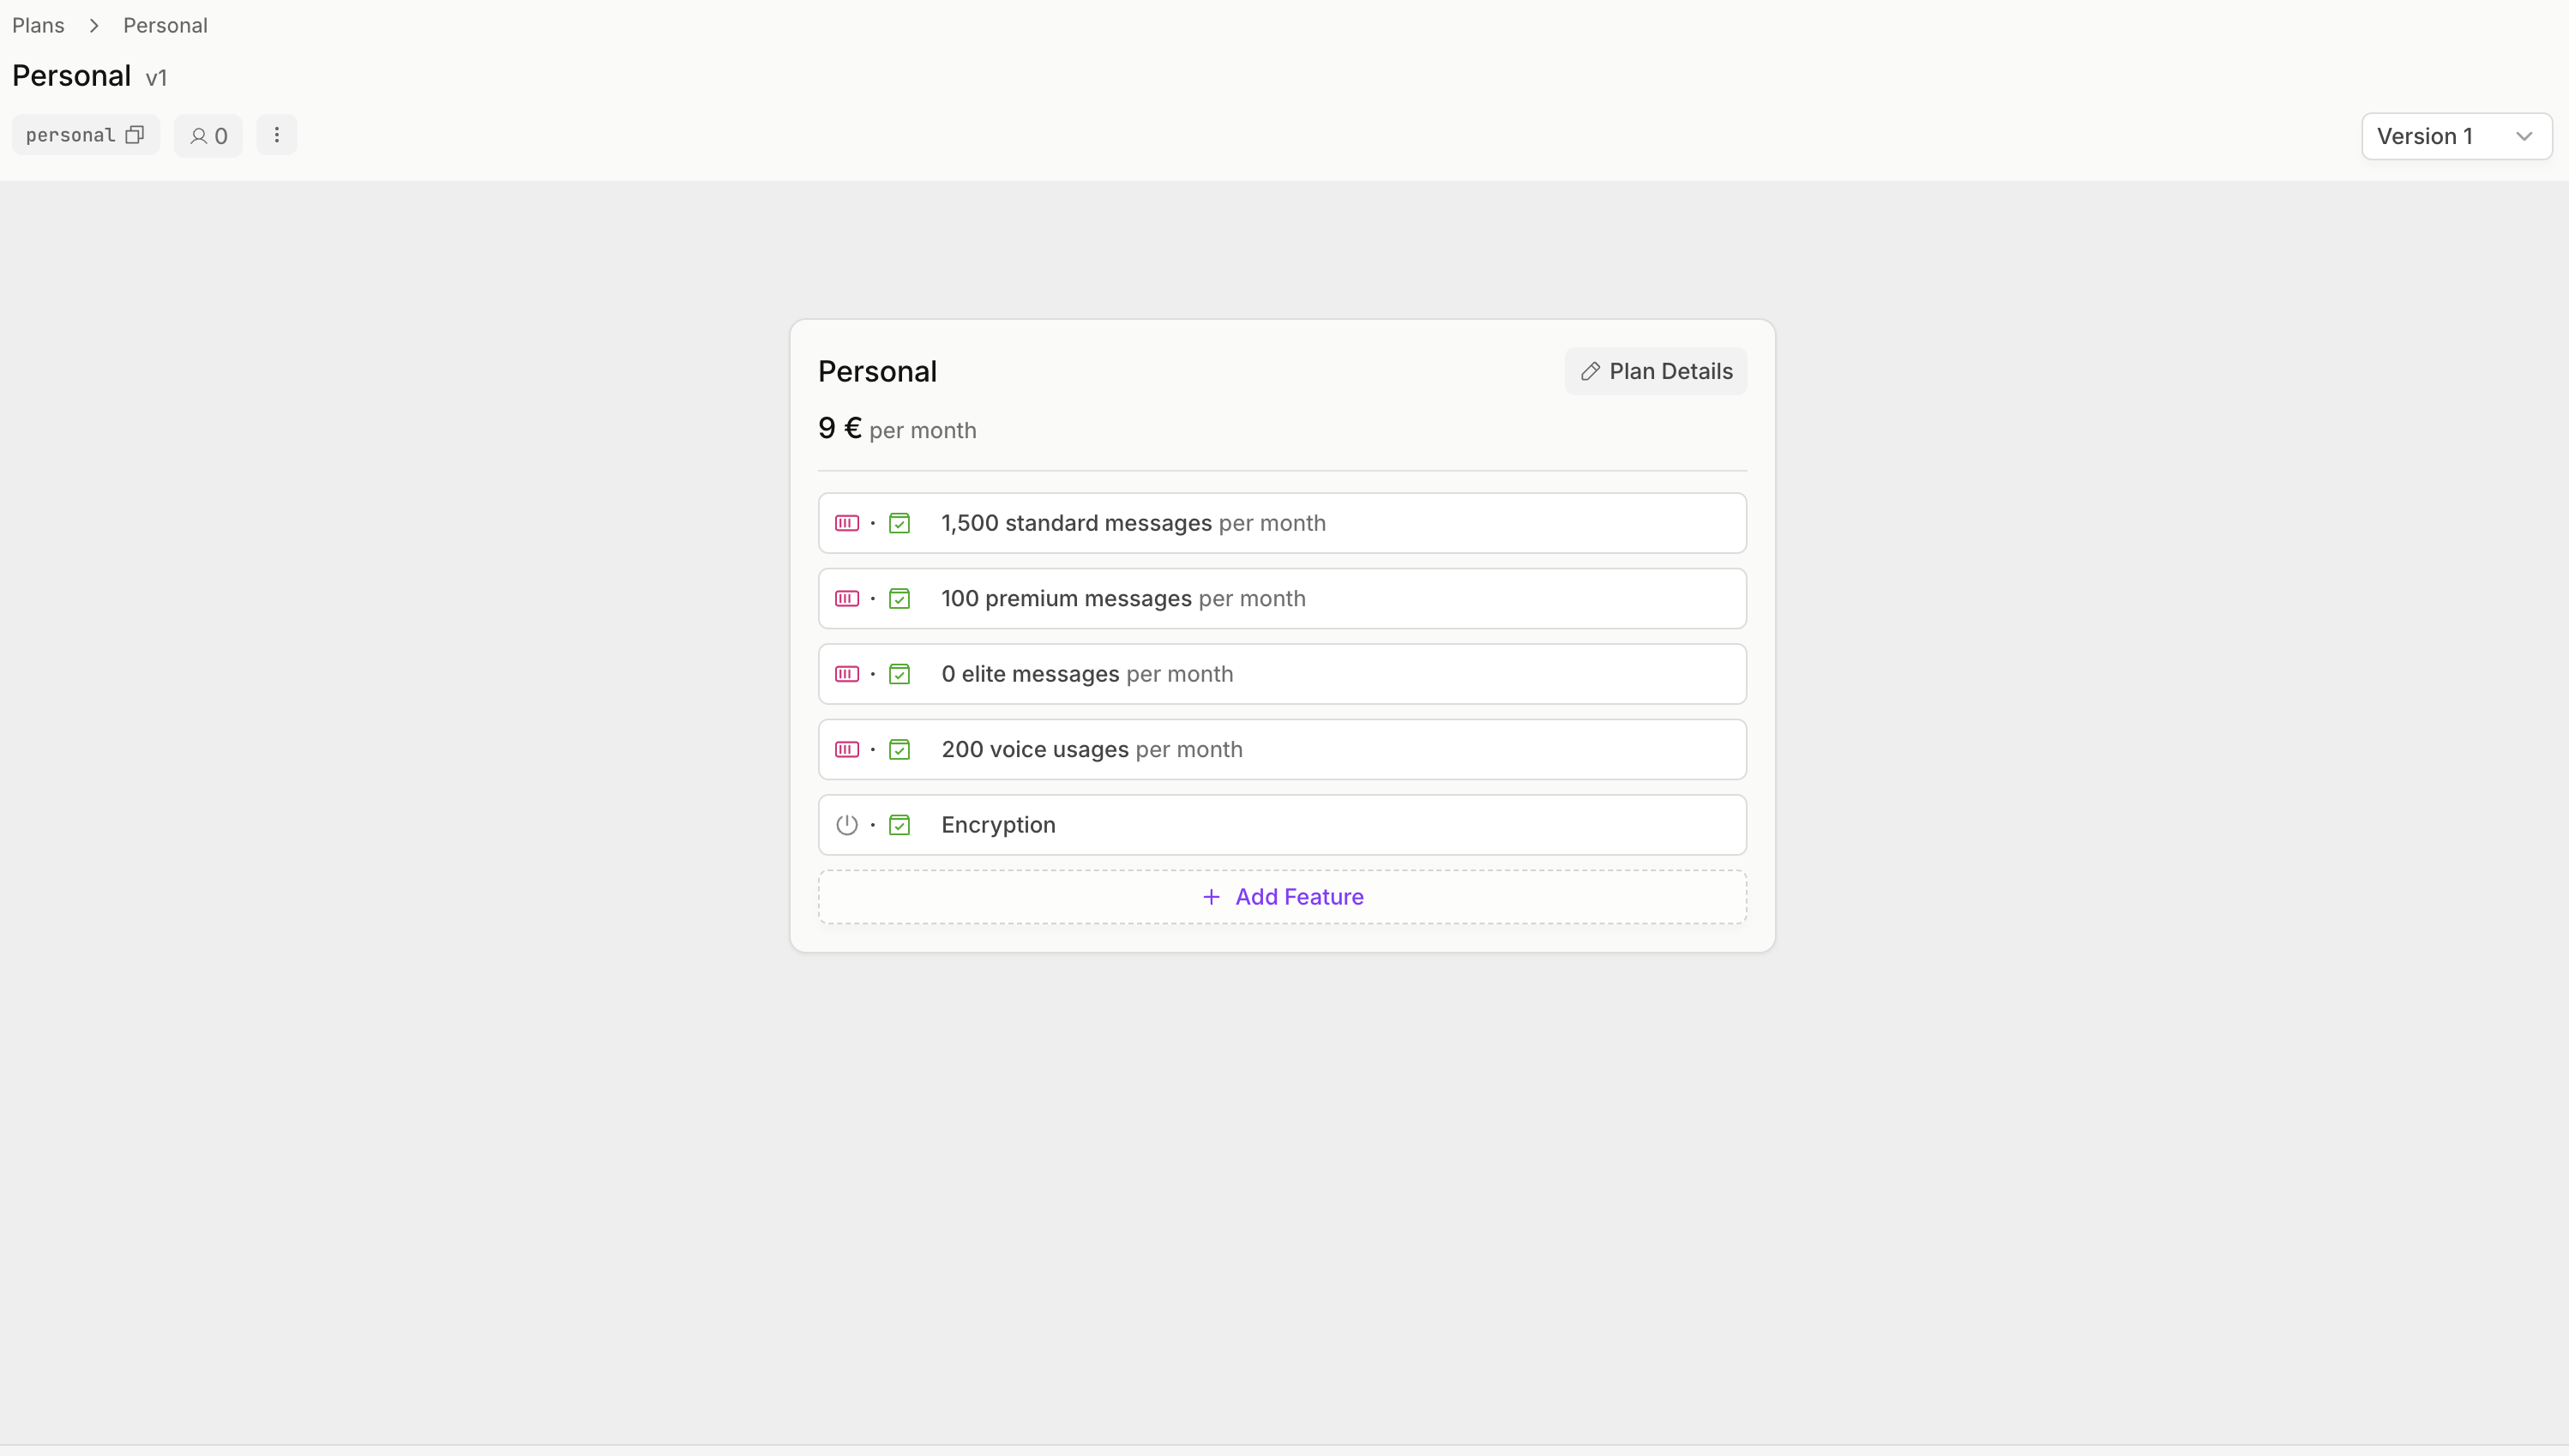Screen dimensions: 2569x1456
Task: Click Add Feature
Action: tap(1282, 897)
